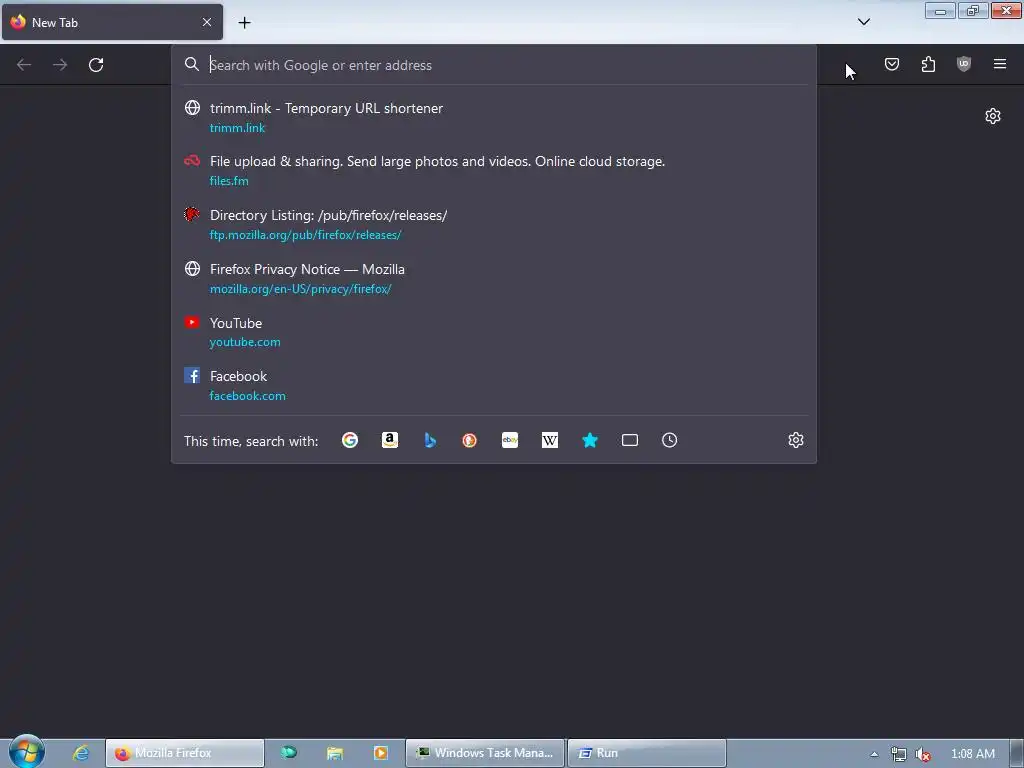The height and width of the screenshot is (768, 1024).
Task: Search bookmarks using the star icon
Action: 590,440
